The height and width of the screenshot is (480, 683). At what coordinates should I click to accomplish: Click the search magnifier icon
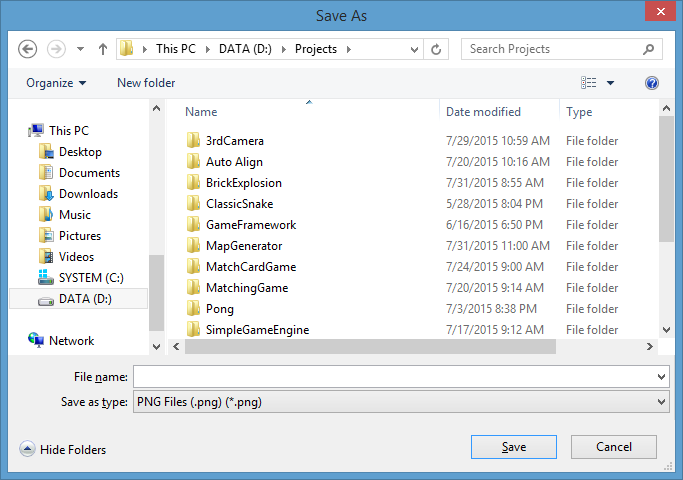tap(649, 49)
